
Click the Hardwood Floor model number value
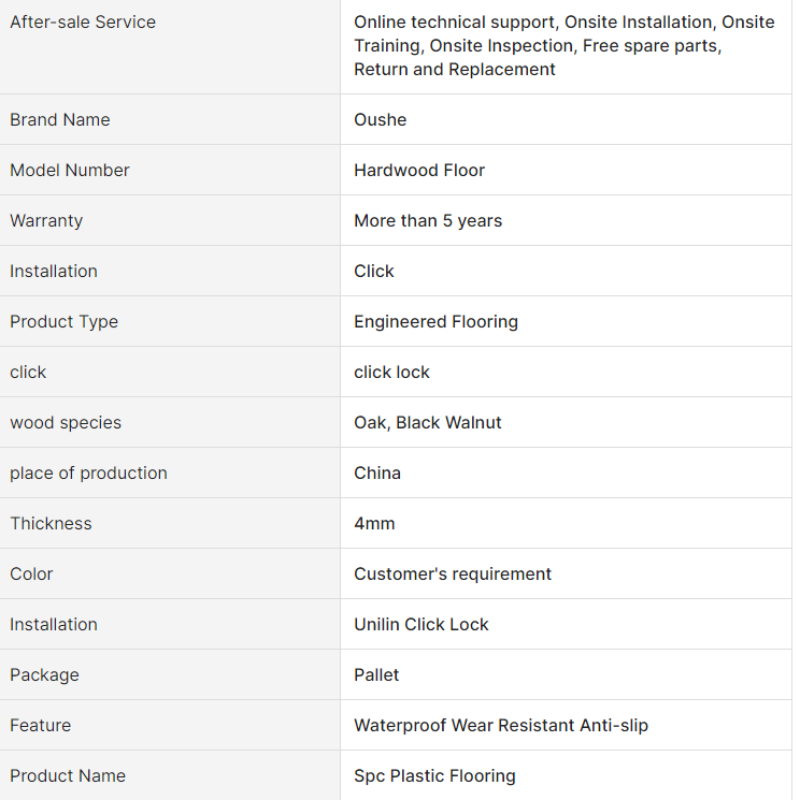coord(419,170)
